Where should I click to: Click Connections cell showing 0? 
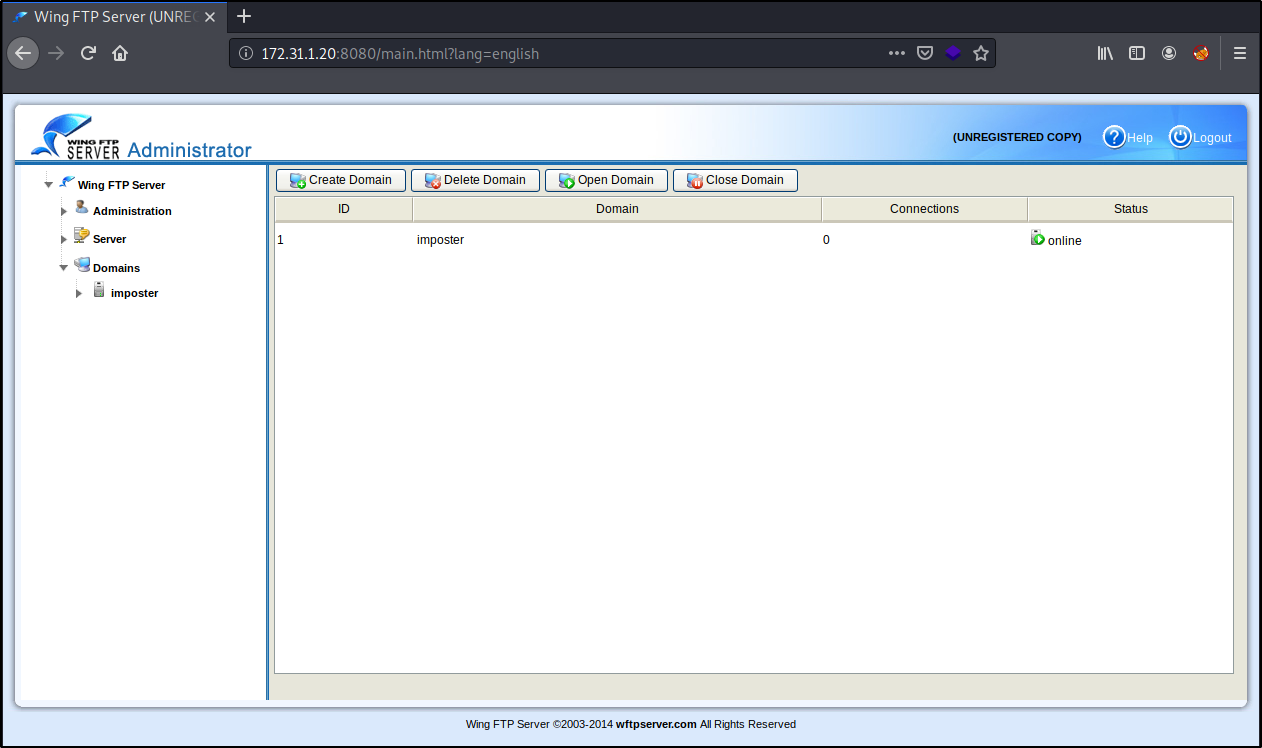(826, 240)
